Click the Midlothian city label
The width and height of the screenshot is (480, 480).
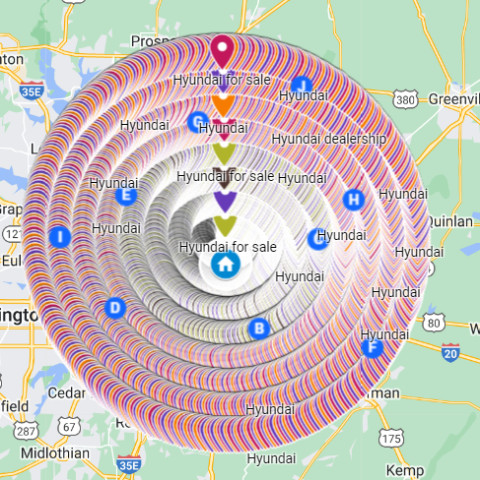55,453
